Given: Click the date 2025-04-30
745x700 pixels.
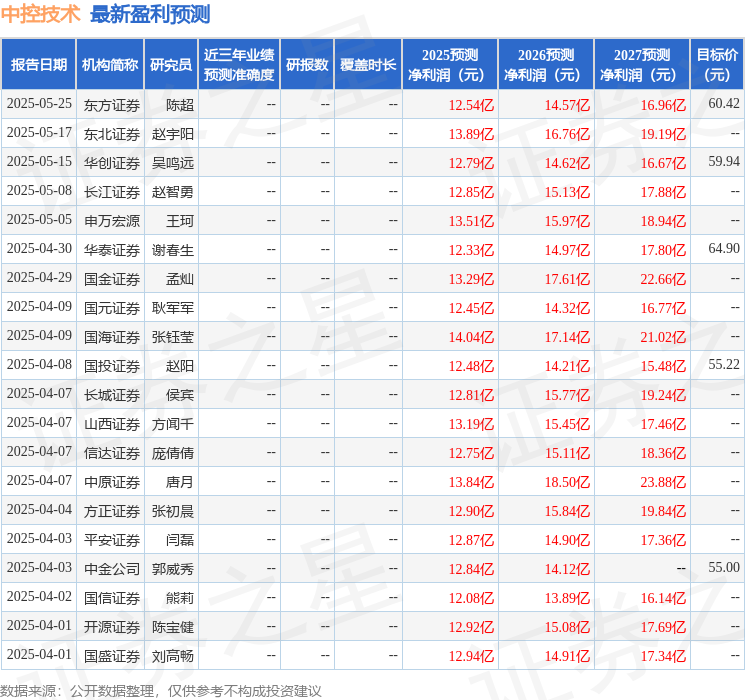Looking at the screenshot, I should coord(39,248).
